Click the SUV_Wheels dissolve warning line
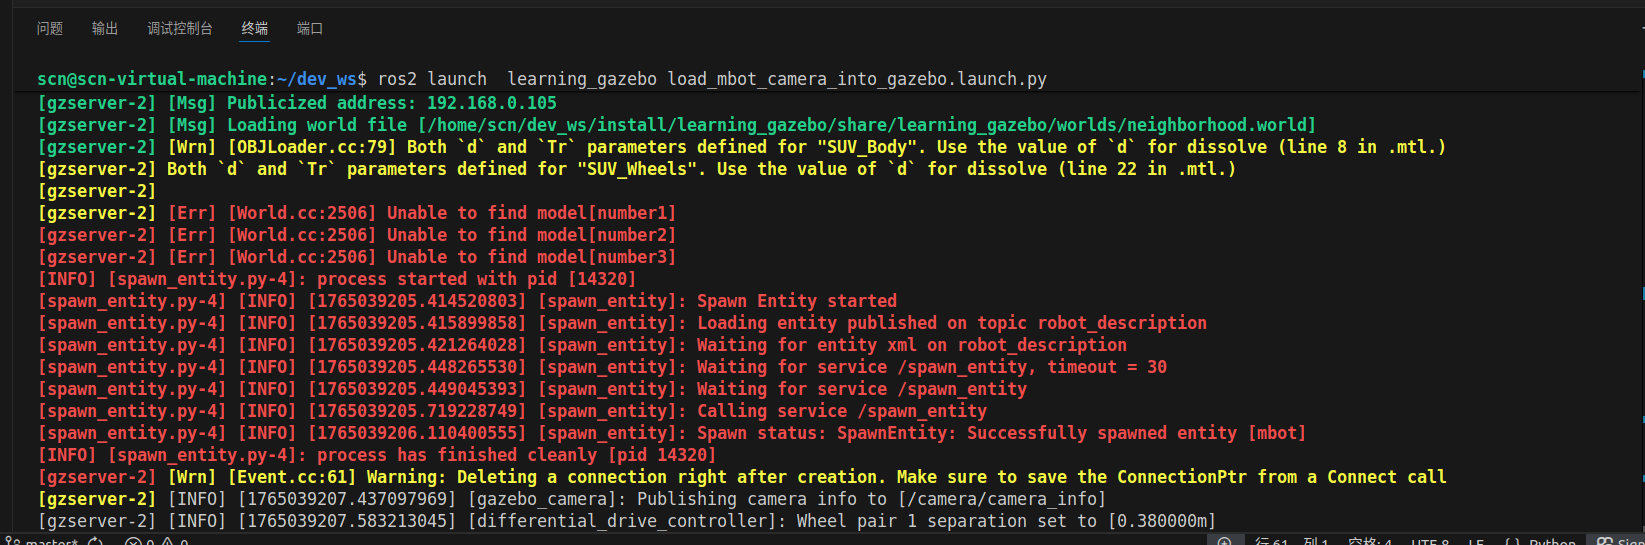 [x=637, y=169]
